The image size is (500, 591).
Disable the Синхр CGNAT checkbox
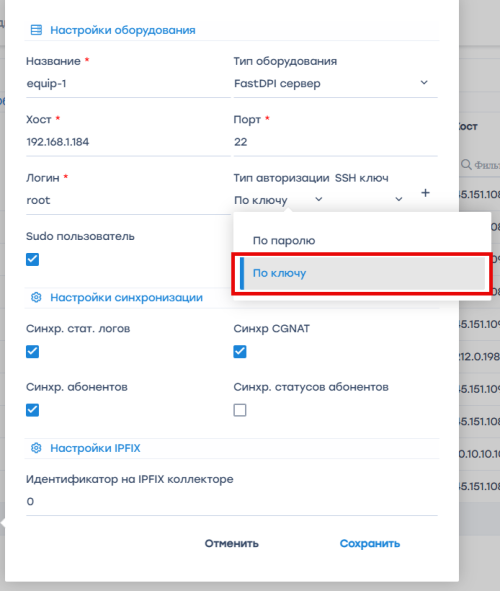tap(240, 352)
